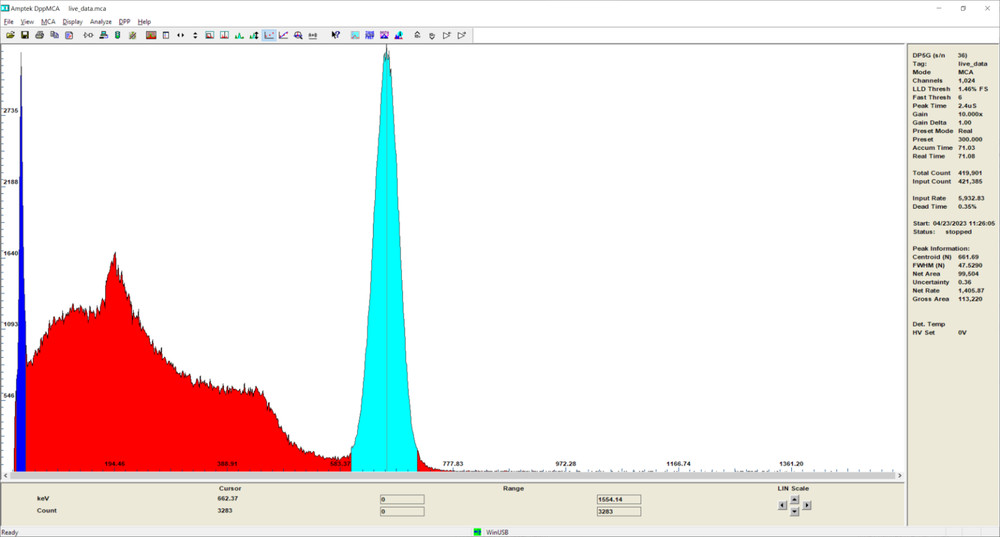Click the last play triangle icon in toolbar
The width and height of the screenshot is (1000, 537).
pos(461,36)
